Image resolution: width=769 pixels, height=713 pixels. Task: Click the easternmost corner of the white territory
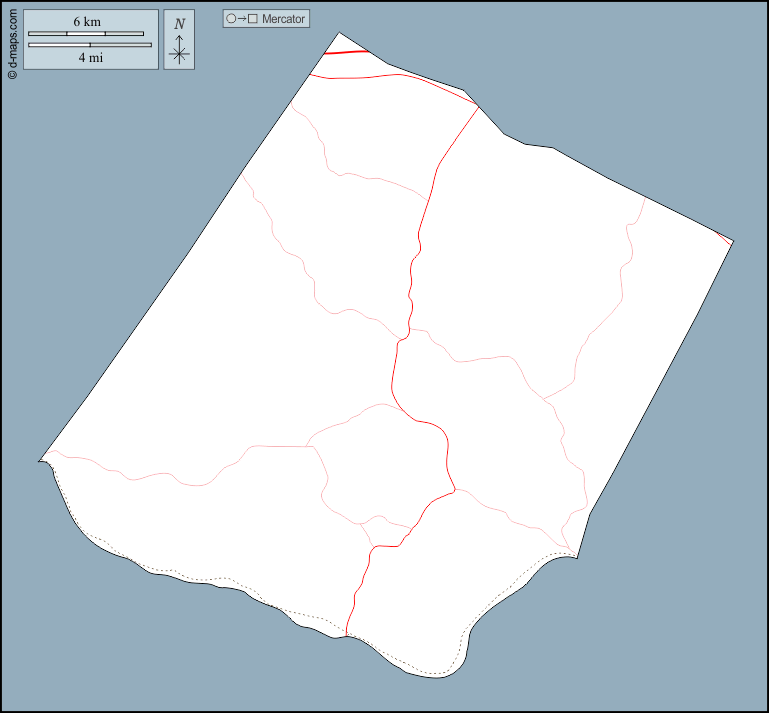coord(732,242)
